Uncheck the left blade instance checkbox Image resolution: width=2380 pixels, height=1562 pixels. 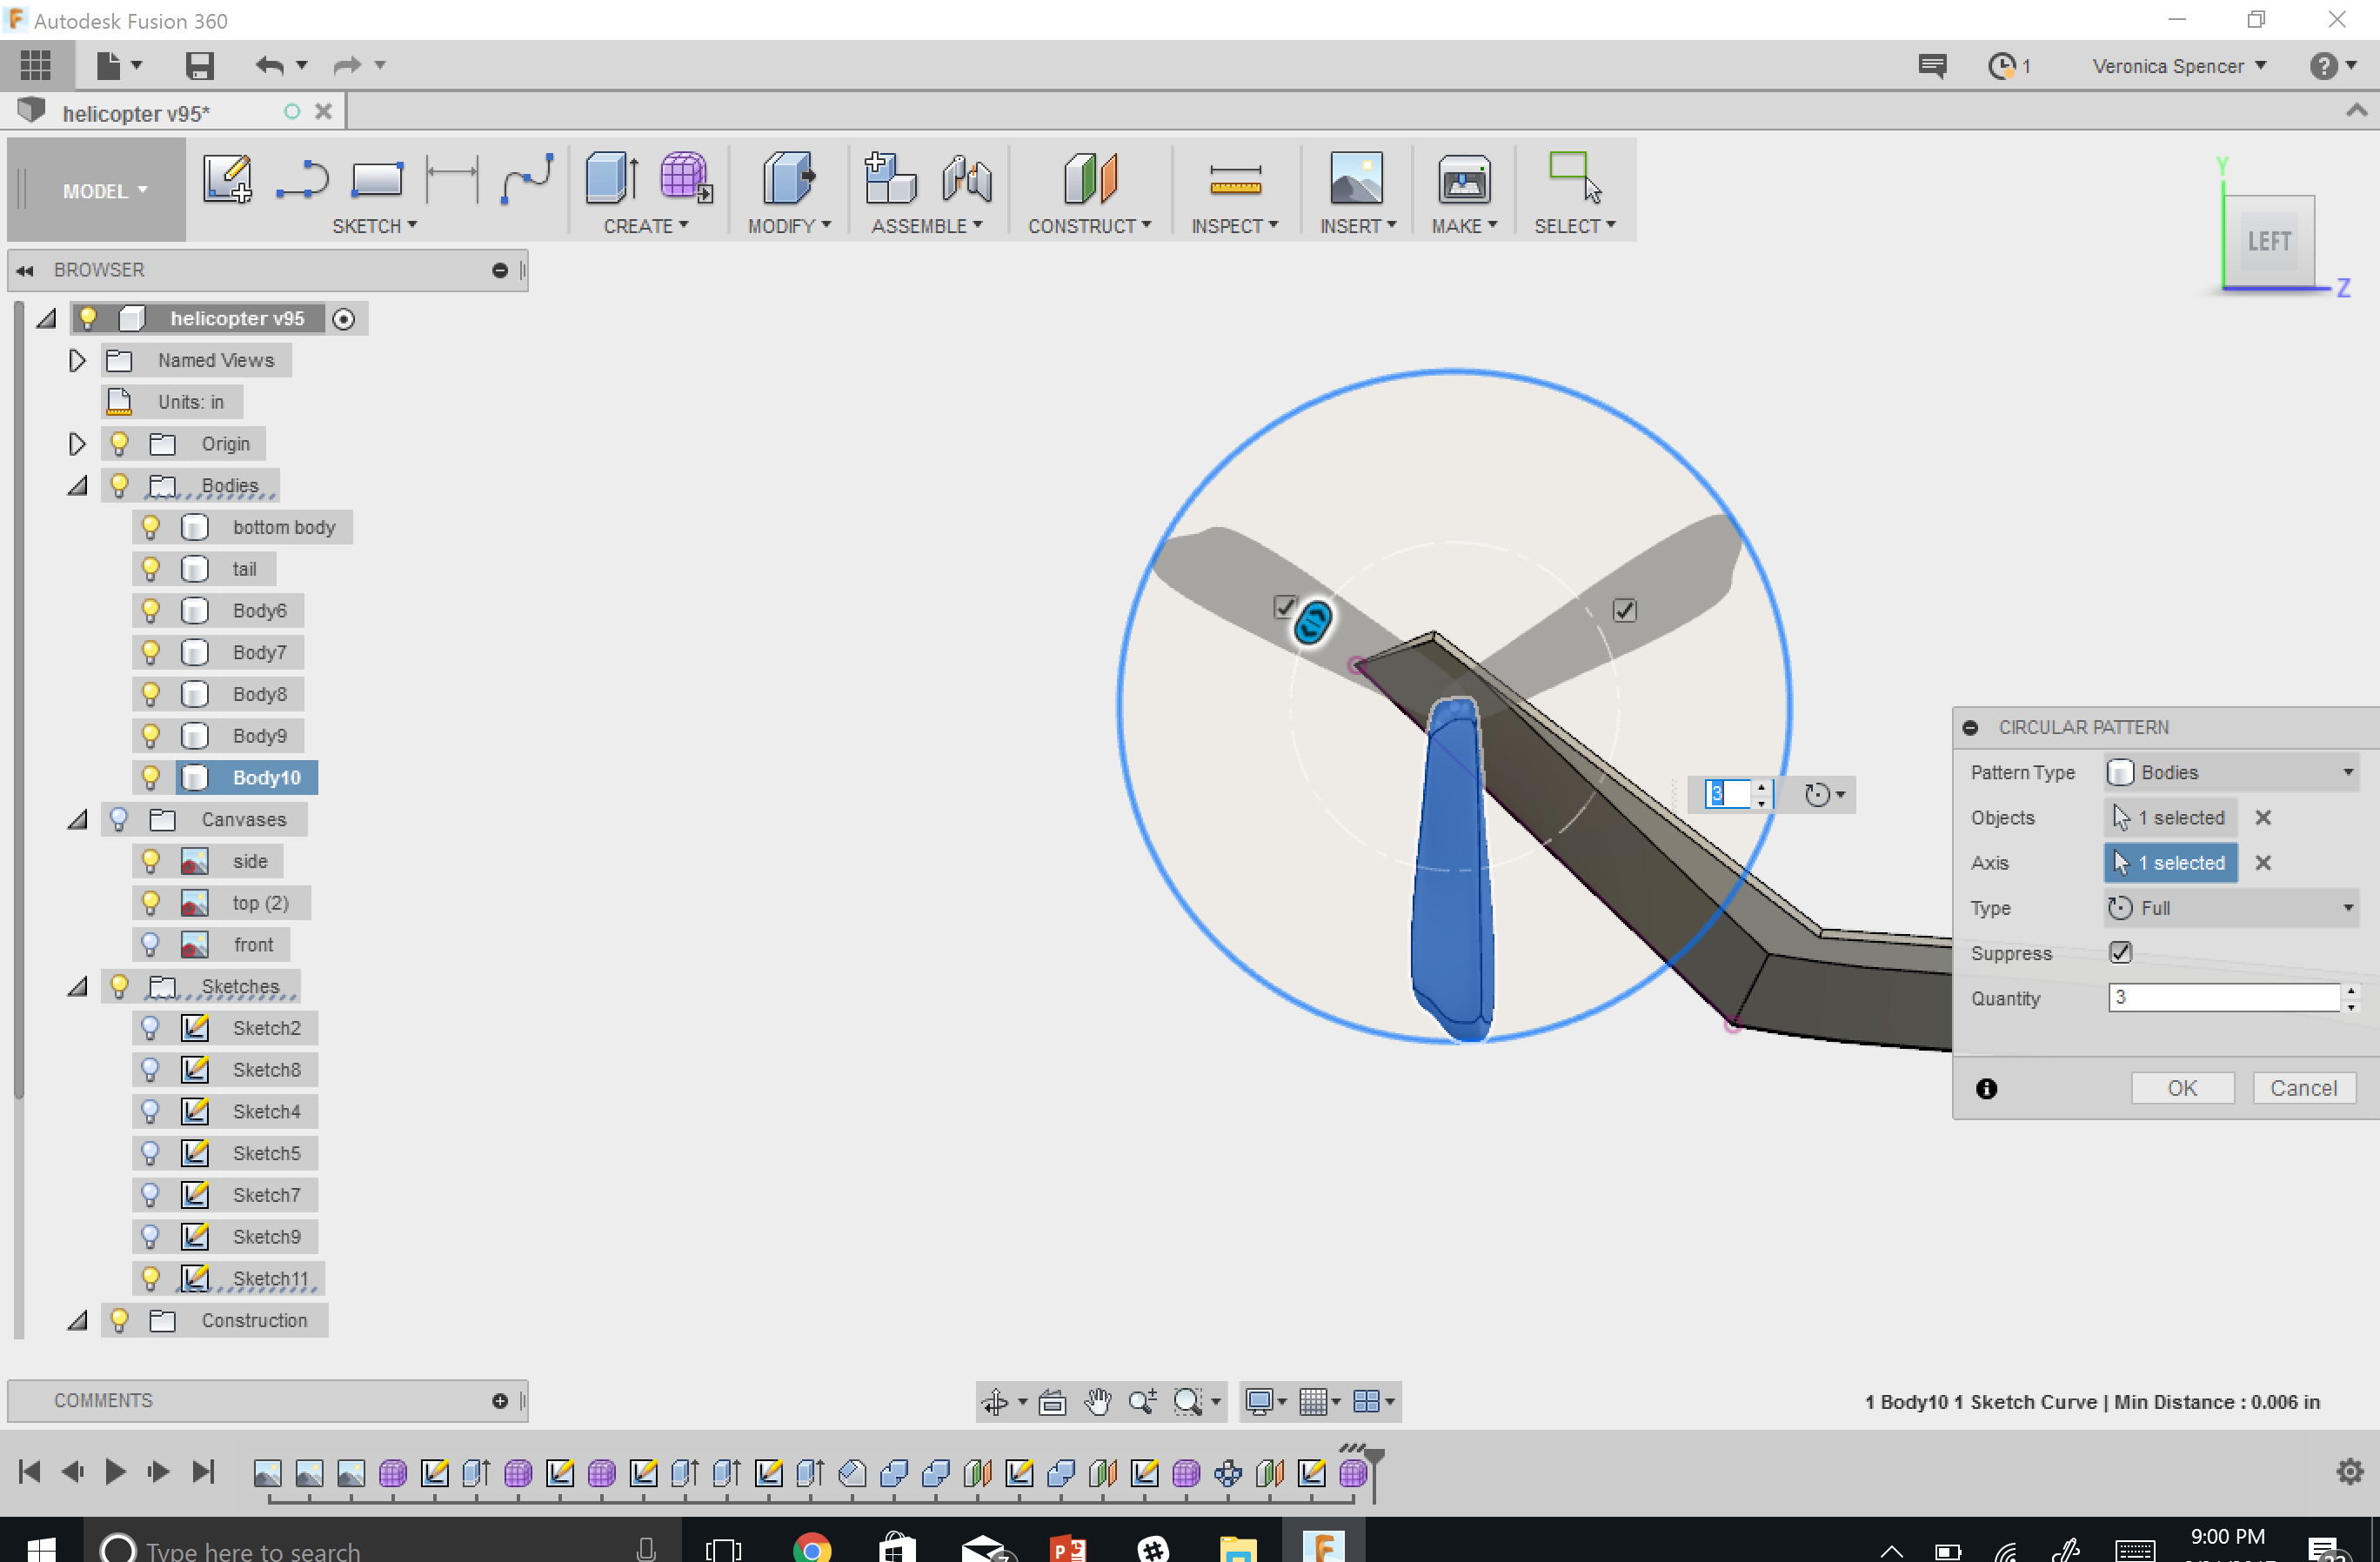[x=1285, y=606]
